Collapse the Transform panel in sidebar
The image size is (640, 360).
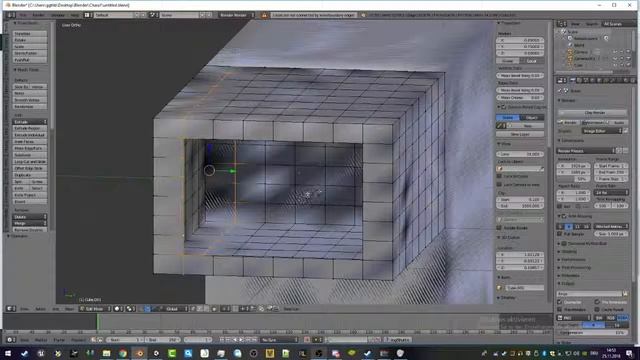click(510, 23)
